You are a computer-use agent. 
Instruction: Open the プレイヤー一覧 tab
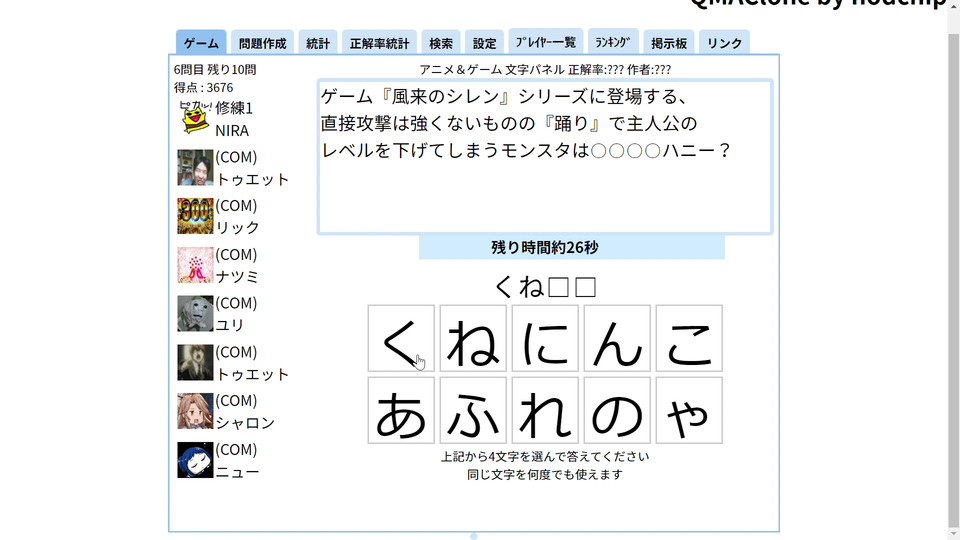coord(546,42)
